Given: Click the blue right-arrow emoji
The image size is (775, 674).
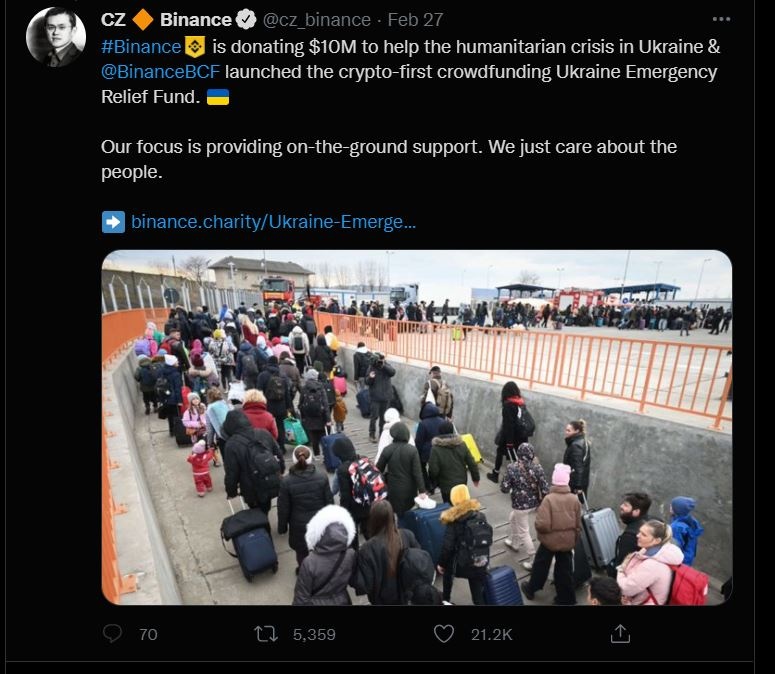Looking at the screenshot, I should tap(113, 222).
